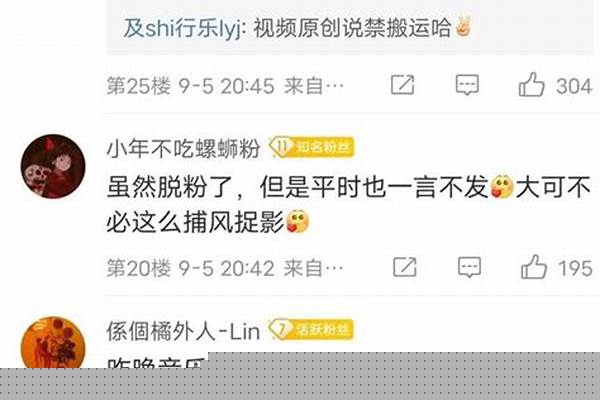Share the 20th floor comment via repost icon
The width and height of the screenshot is (600, 400).
(x=405, y=267)
